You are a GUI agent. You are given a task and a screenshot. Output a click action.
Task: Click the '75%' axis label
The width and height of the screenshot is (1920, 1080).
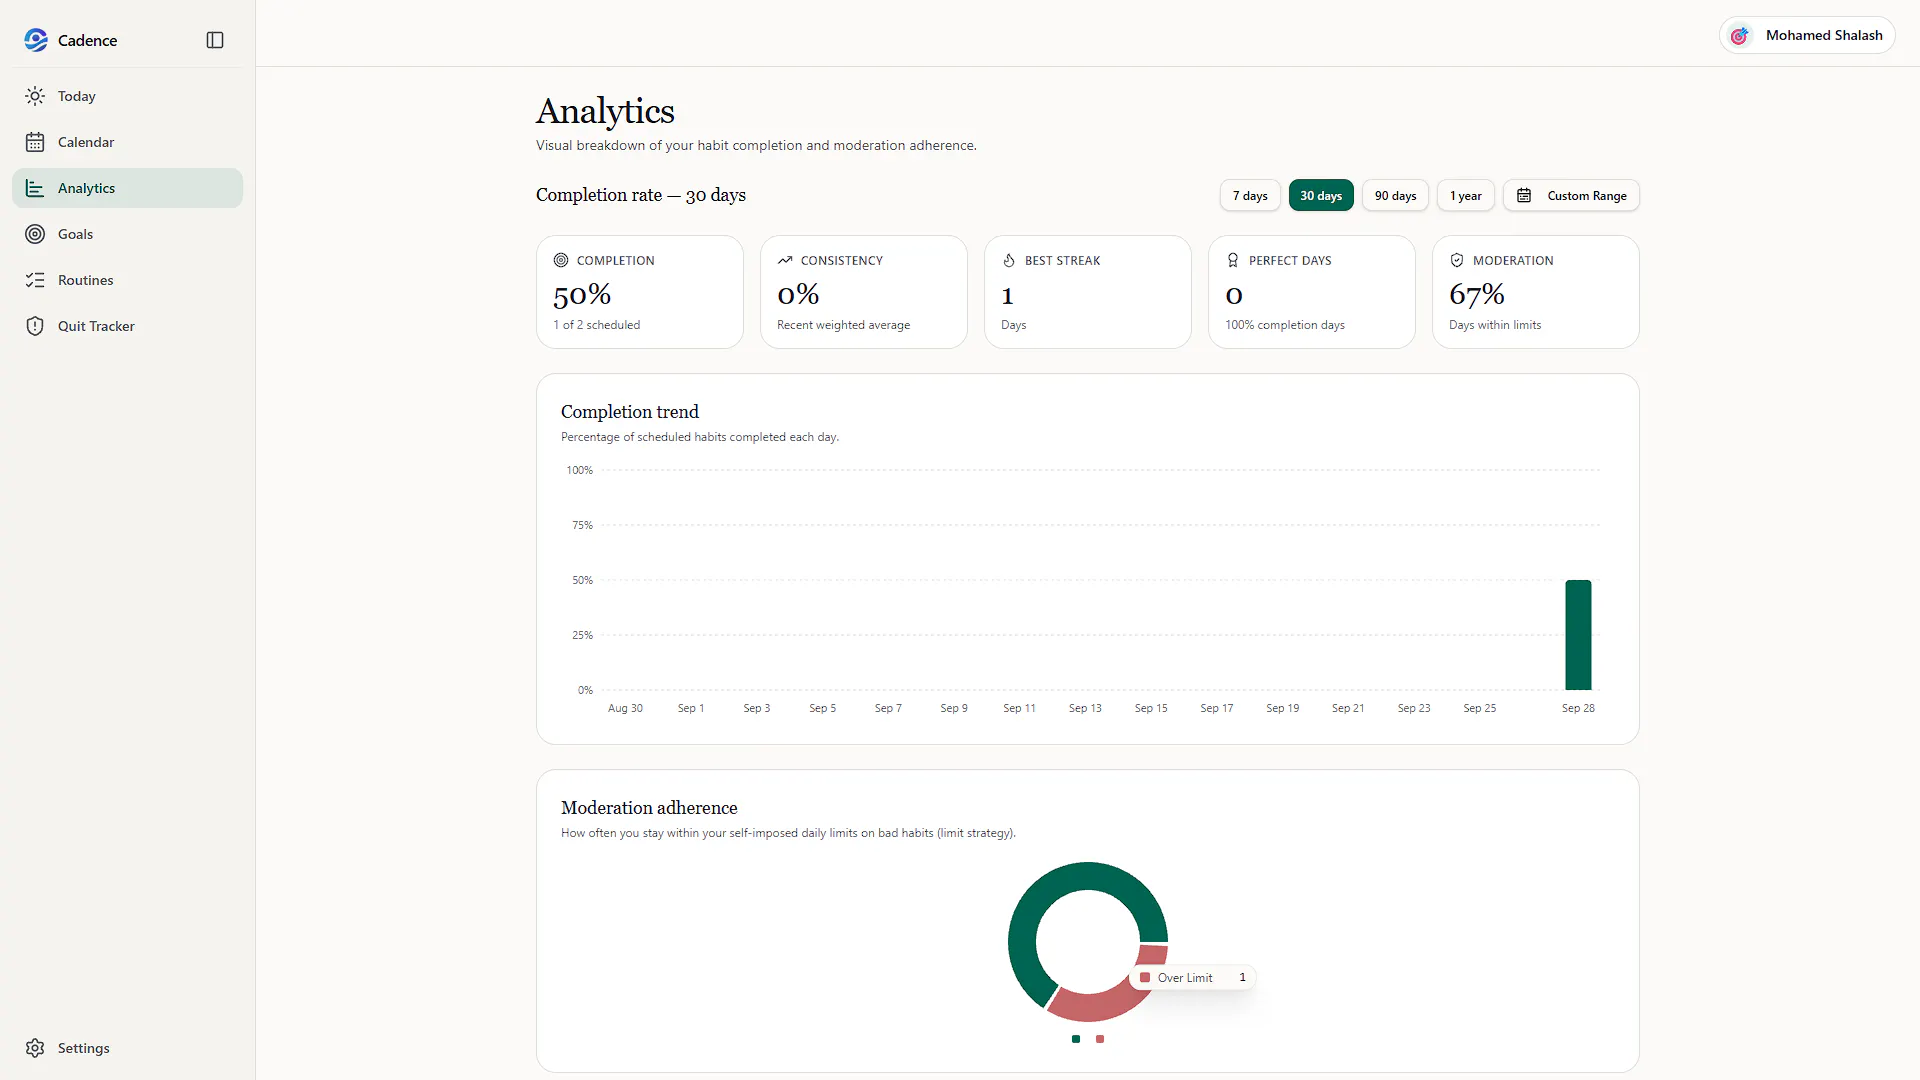pos(582,525)
